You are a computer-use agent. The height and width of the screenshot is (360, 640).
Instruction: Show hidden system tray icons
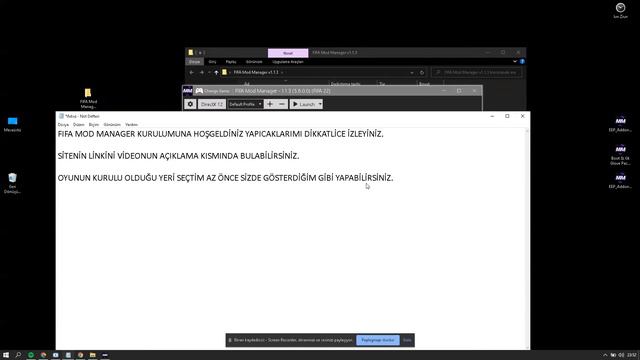[x=605, y=355]
